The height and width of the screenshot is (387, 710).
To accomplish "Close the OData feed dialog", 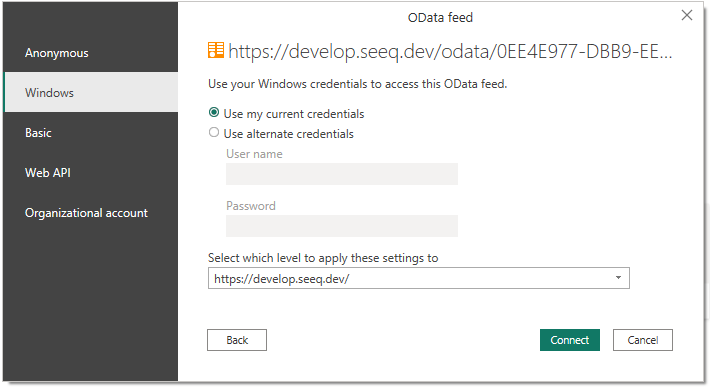I will (687, 15).
